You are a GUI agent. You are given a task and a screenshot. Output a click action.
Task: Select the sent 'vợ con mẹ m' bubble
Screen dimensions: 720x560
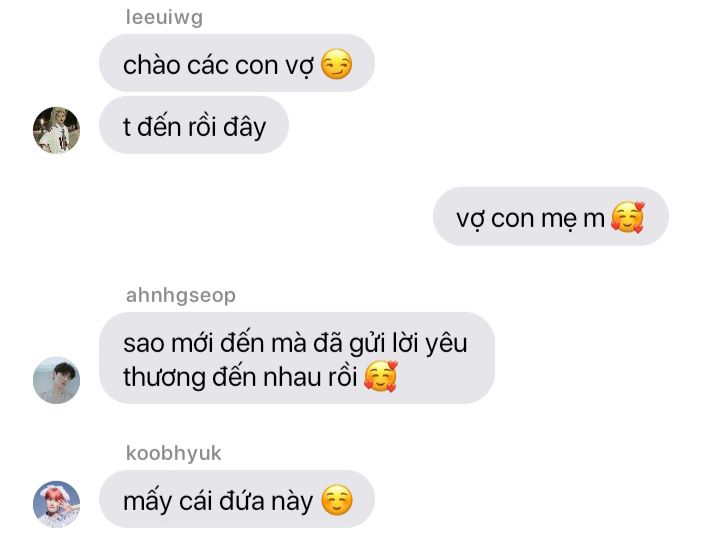click(x=551, y=216)
